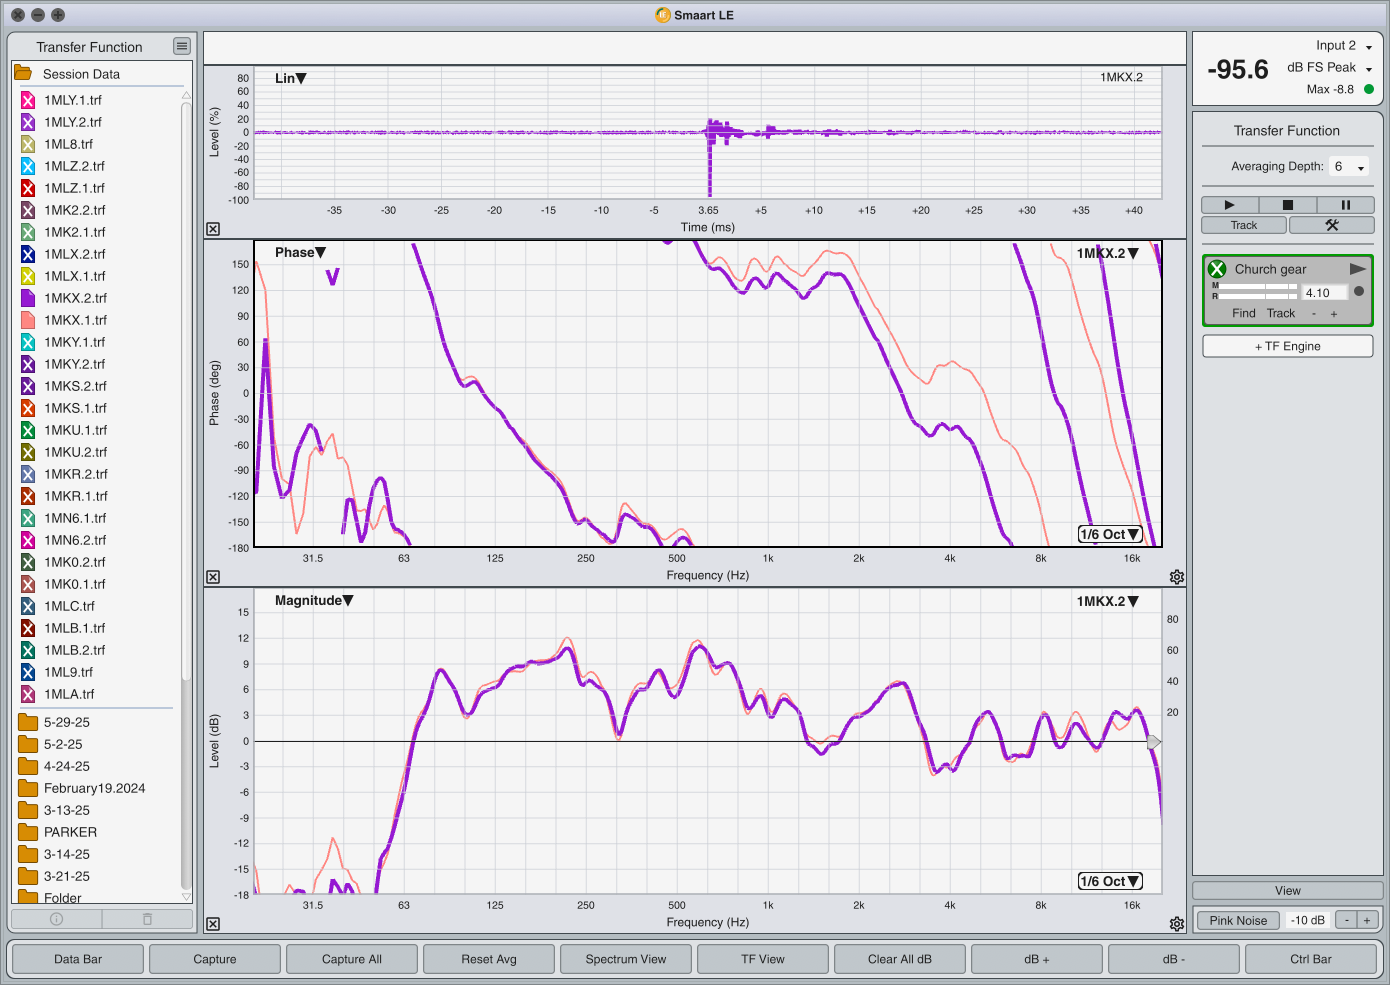
Task: Click the Capture All button
Action: (351, 959)
